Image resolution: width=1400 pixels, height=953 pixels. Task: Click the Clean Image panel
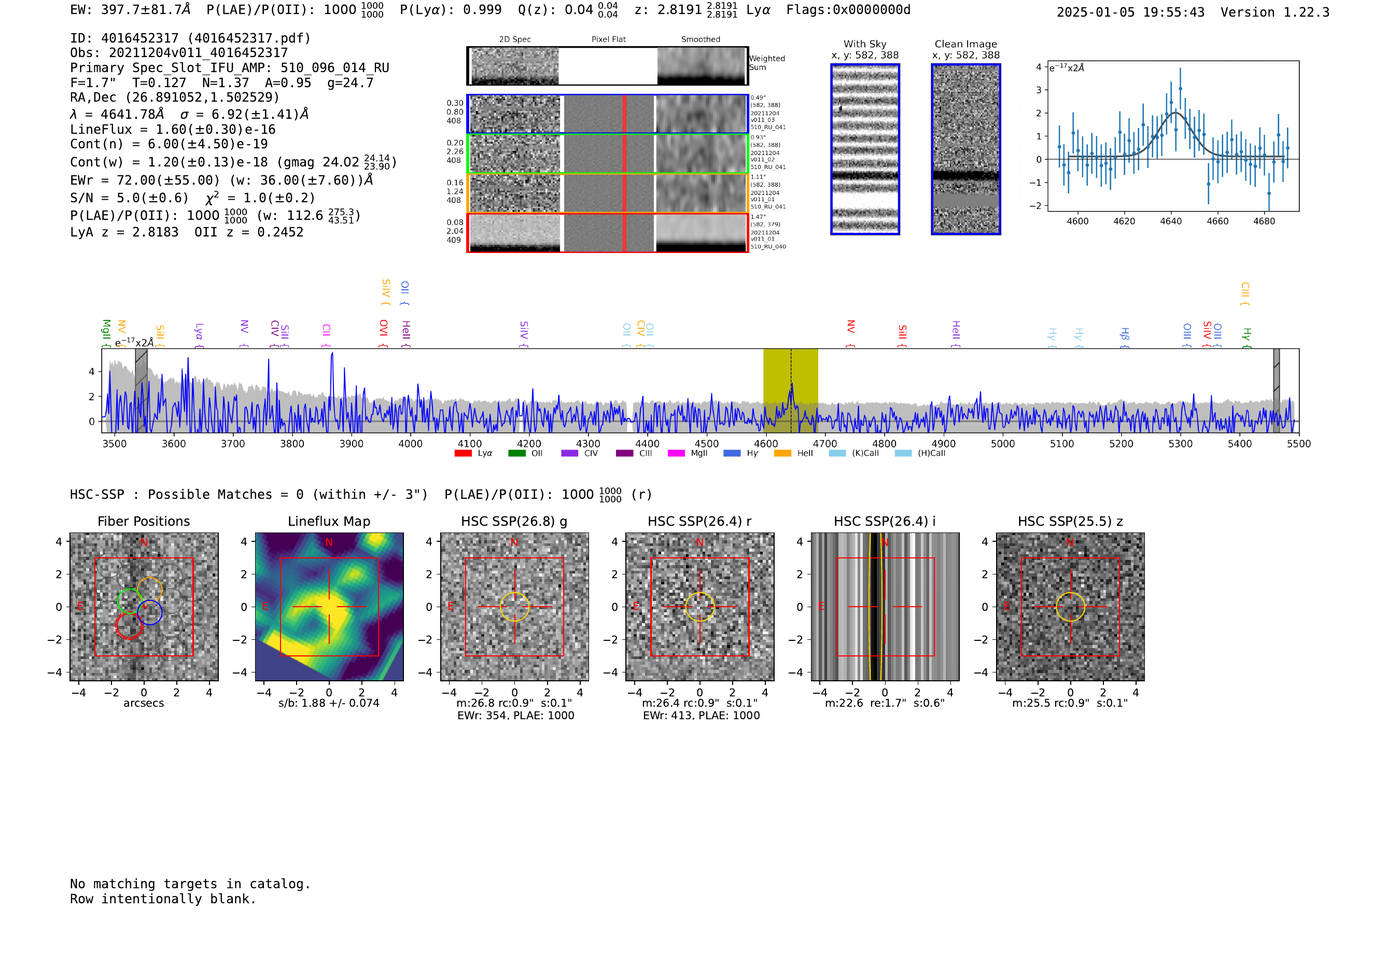(966, 149)
